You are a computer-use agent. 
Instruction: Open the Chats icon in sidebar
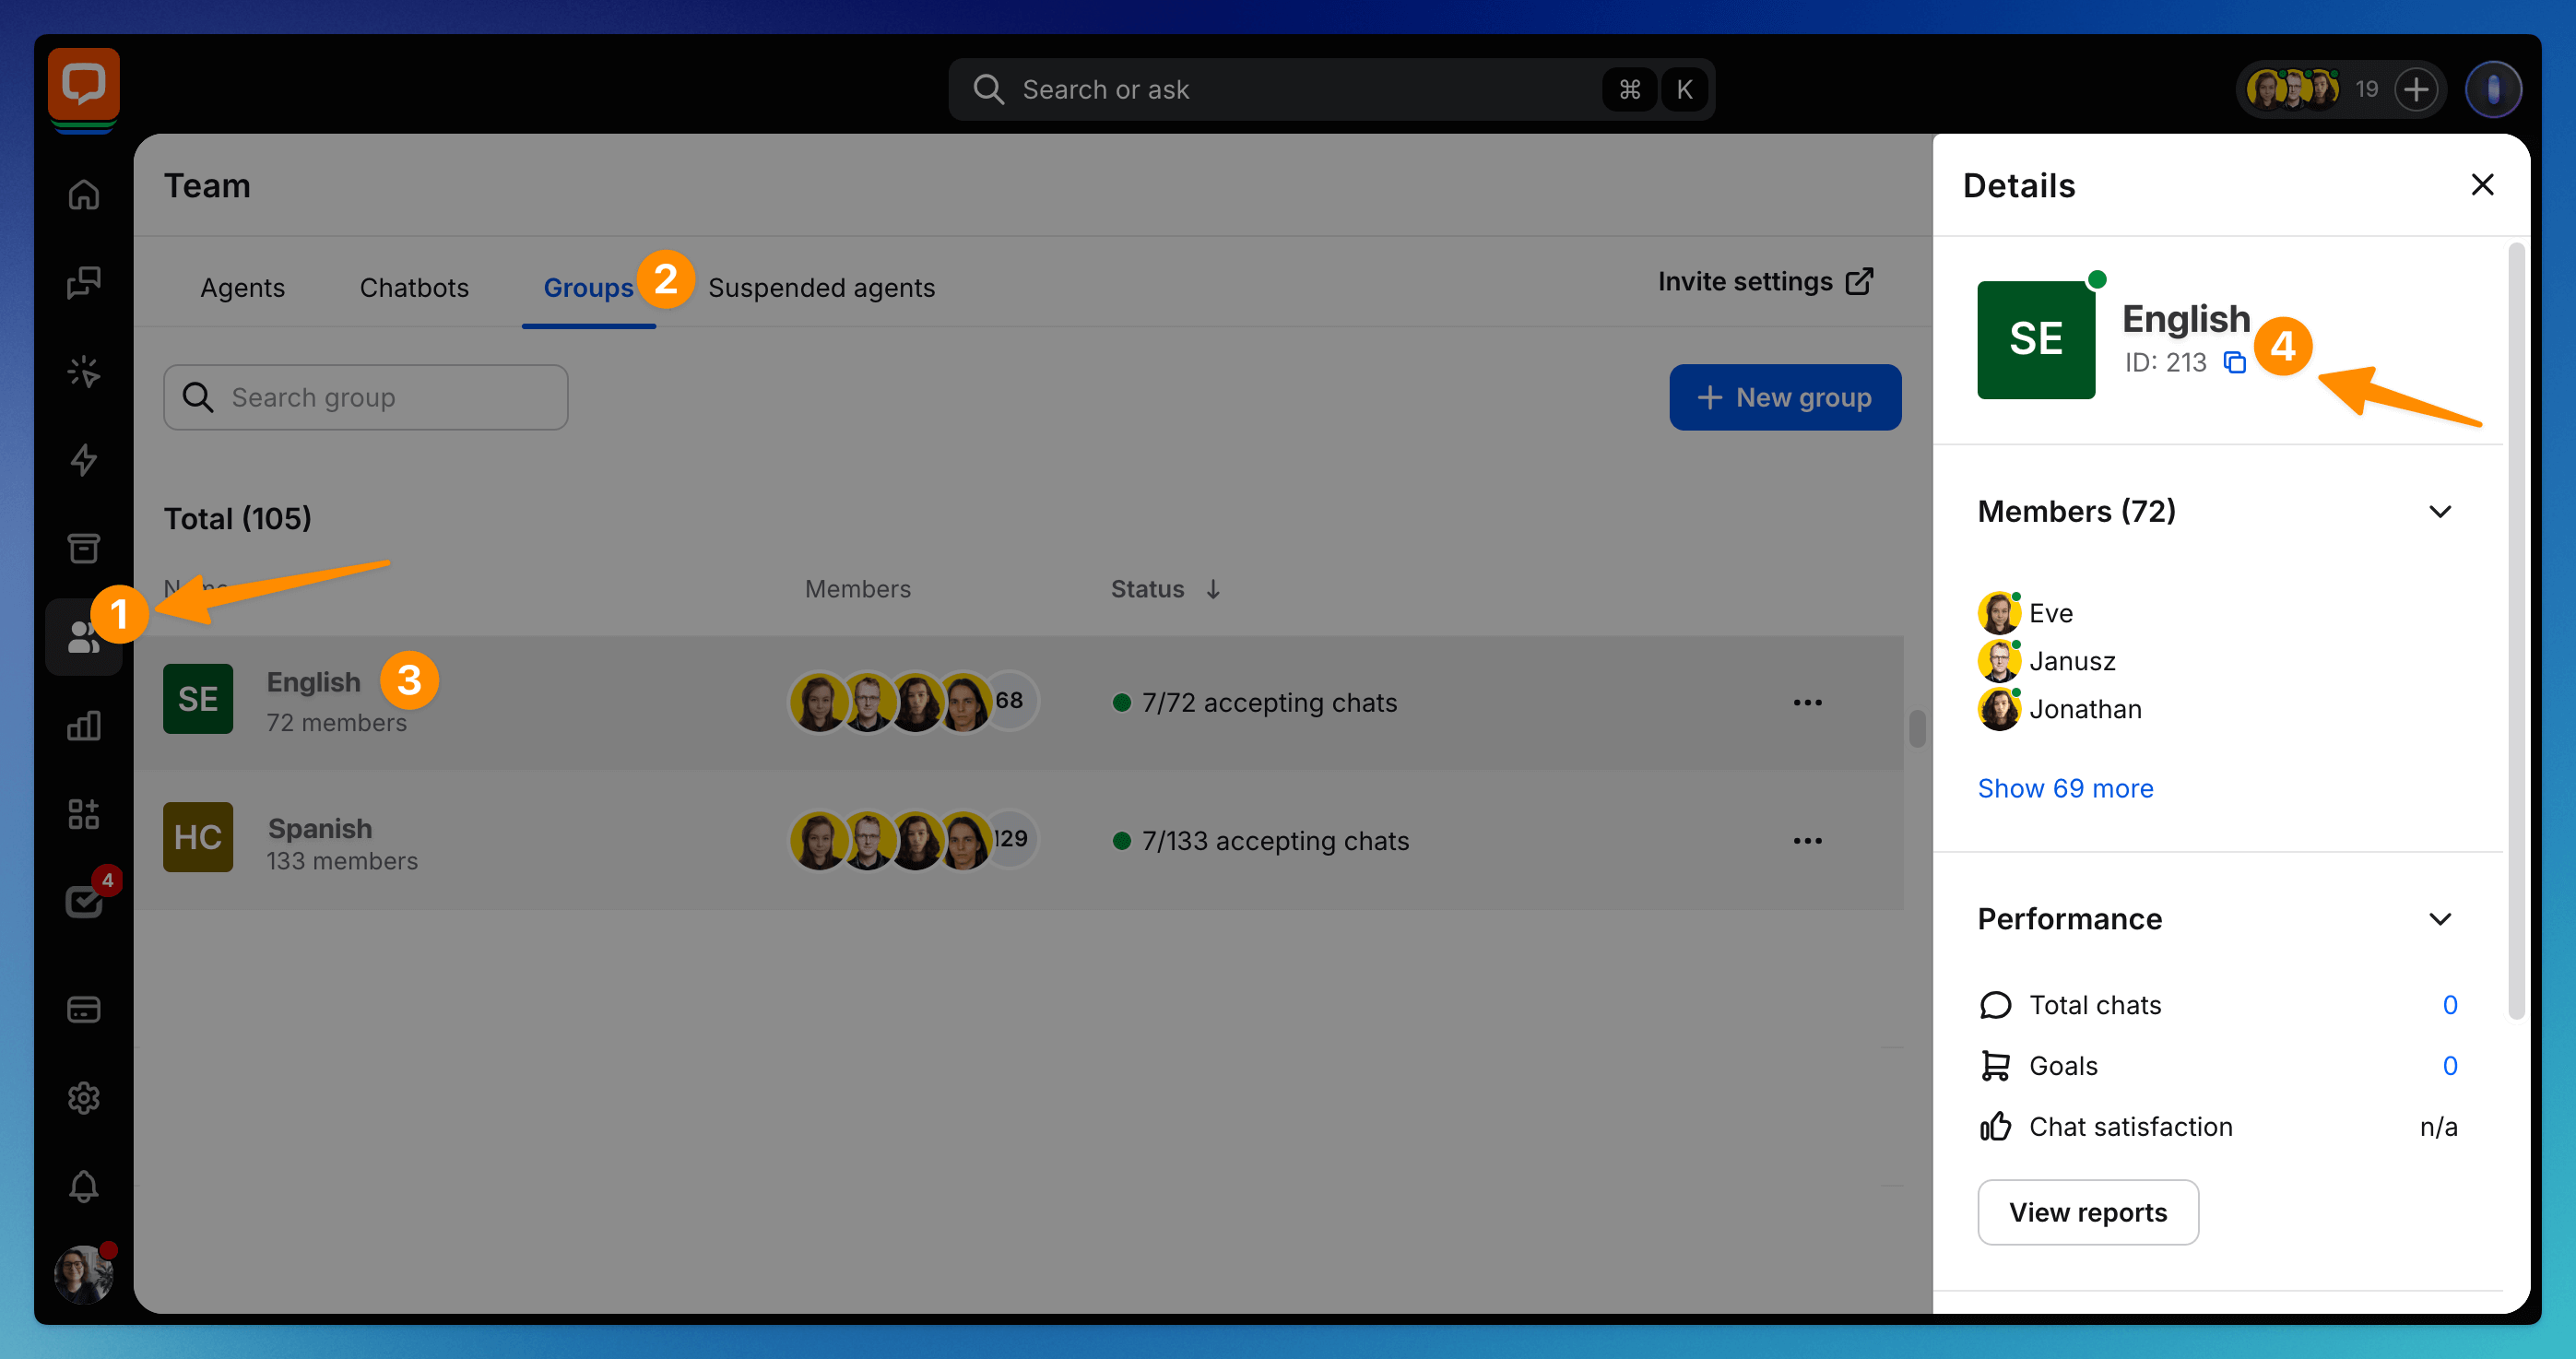84,283
